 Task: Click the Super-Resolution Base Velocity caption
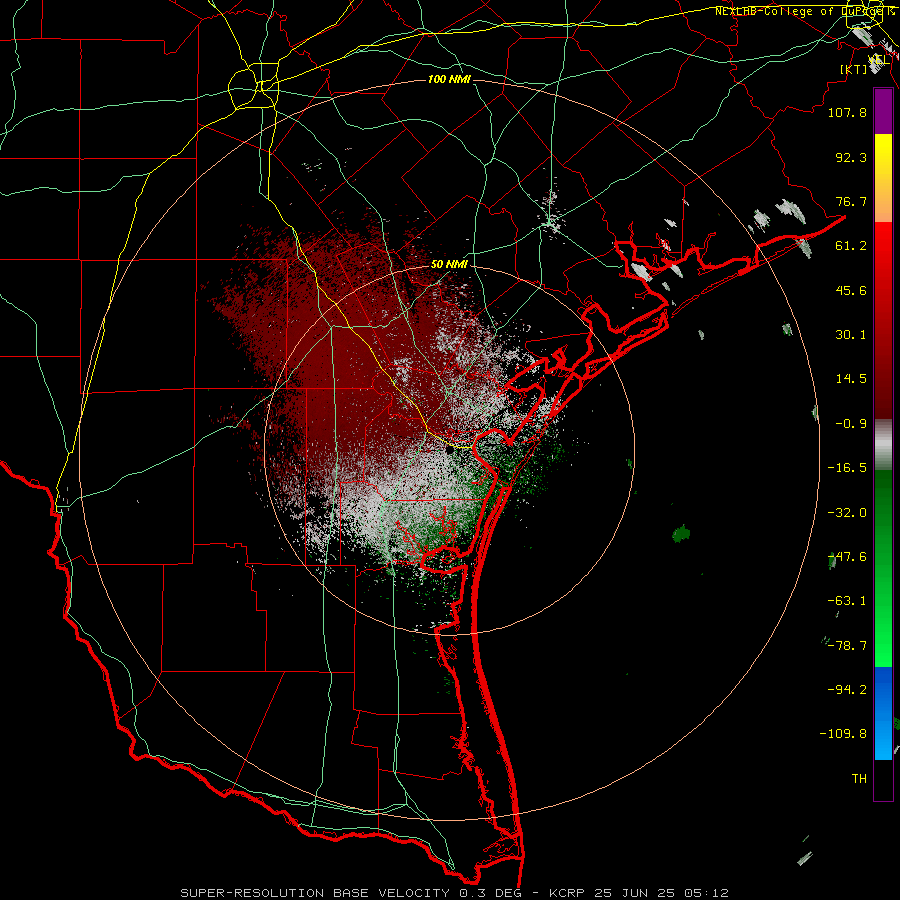tap(454, 893)
